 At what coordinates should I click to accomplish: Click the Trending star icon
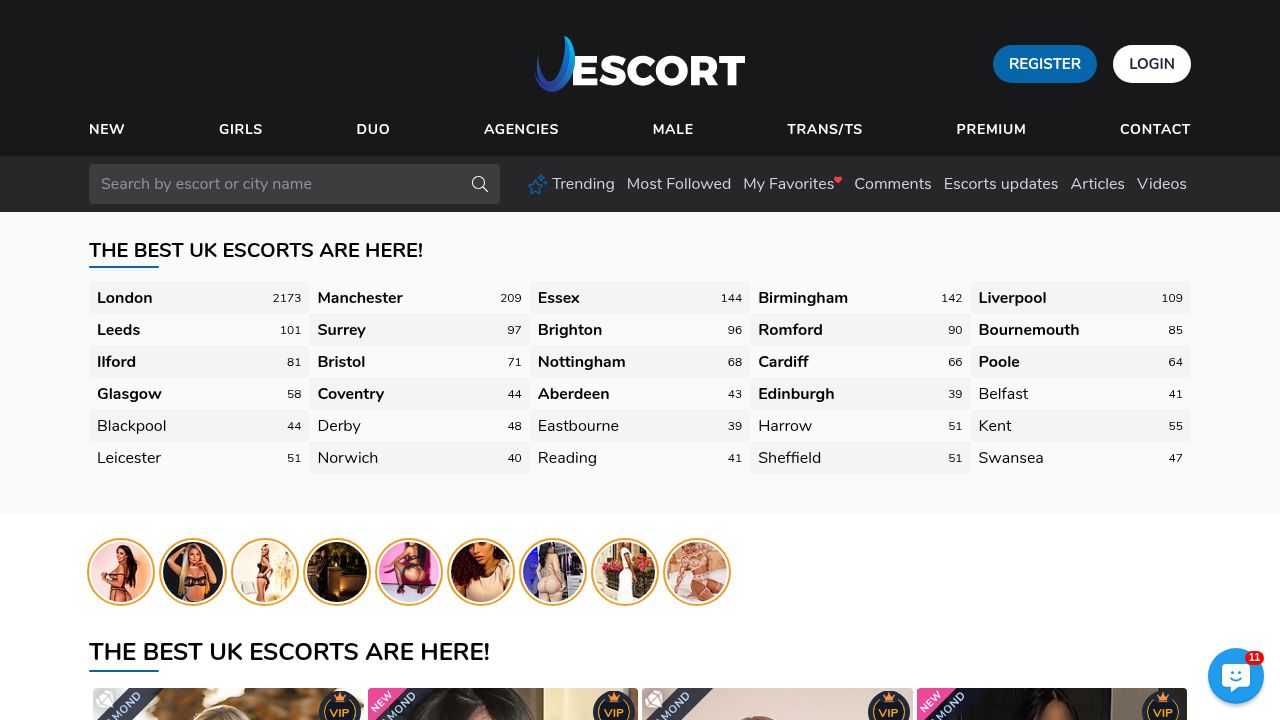click(537, 184)
